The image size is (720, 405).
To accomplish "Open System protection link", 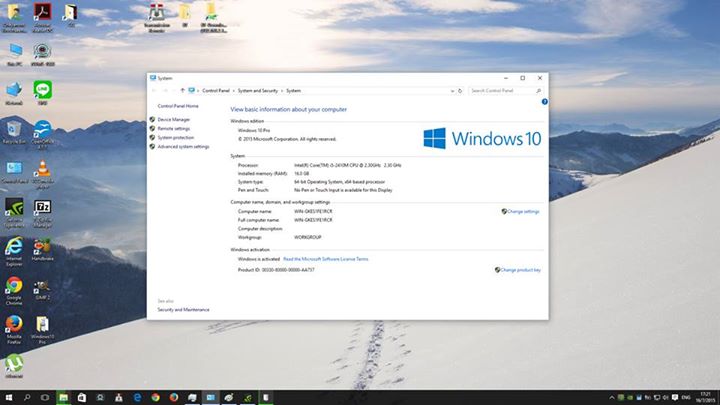I will (175, 138).
